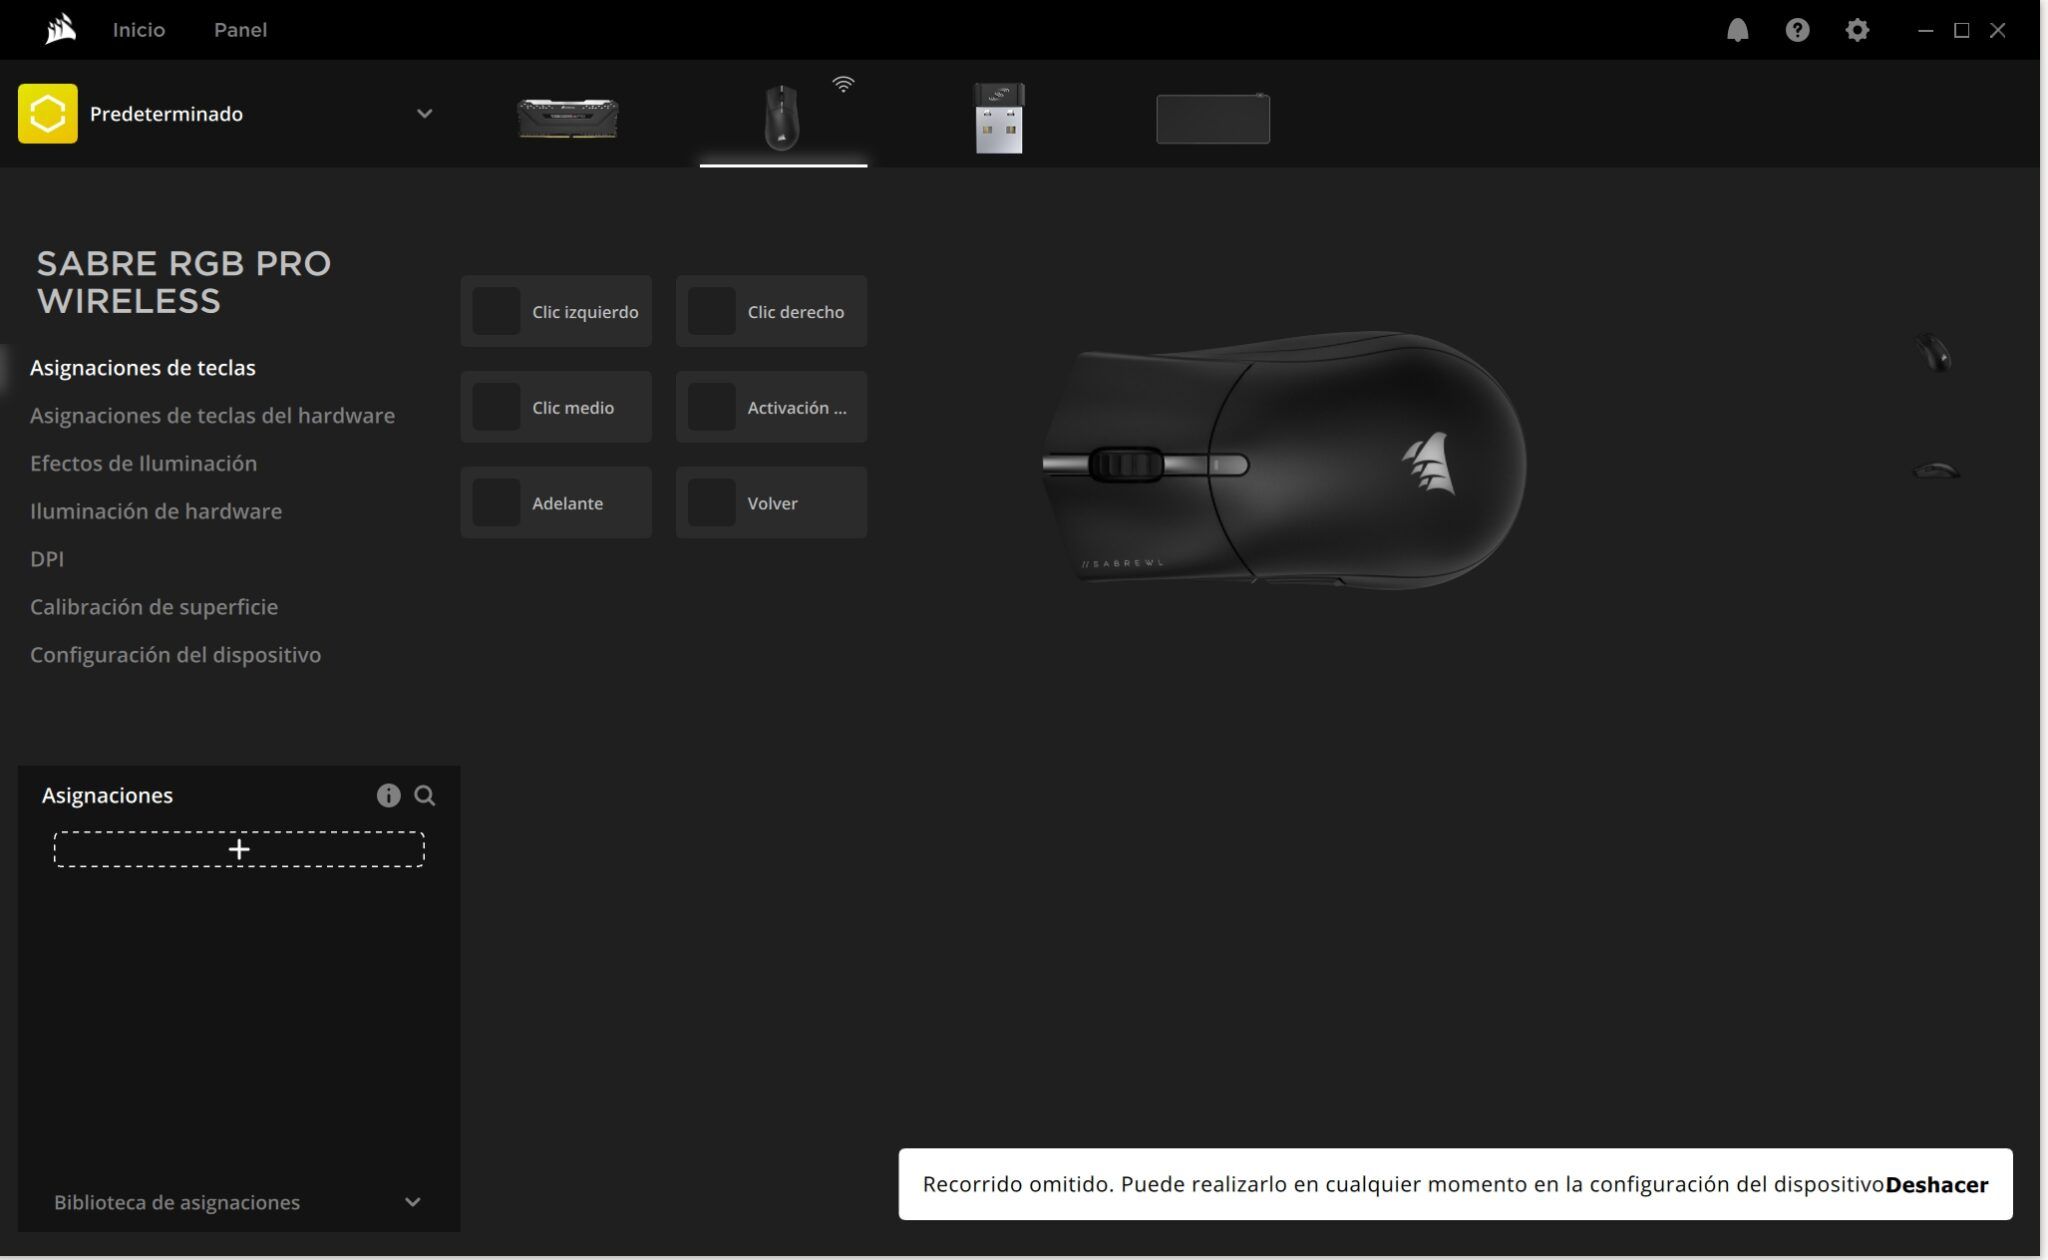Screen dimensions: 2048x1260
Task: Click the Recorrido omitido notification text
Action: (1403, 1185)
